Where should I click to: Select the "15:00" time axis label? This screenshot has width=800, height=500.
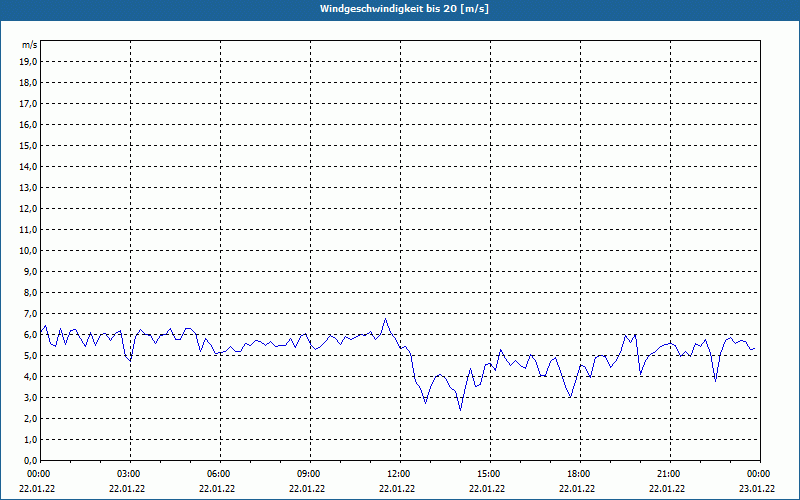point(489,474)
